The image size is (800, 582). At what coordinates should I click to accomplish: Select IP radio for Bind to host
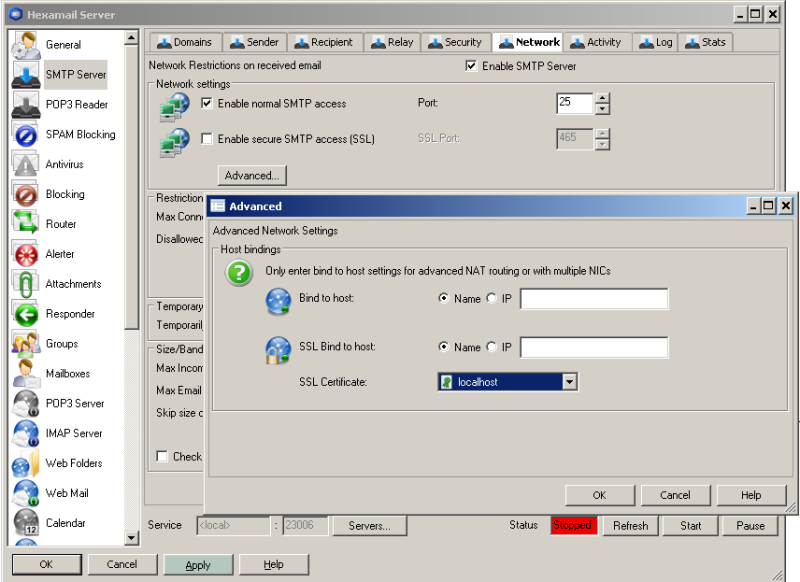click(491, 298)
